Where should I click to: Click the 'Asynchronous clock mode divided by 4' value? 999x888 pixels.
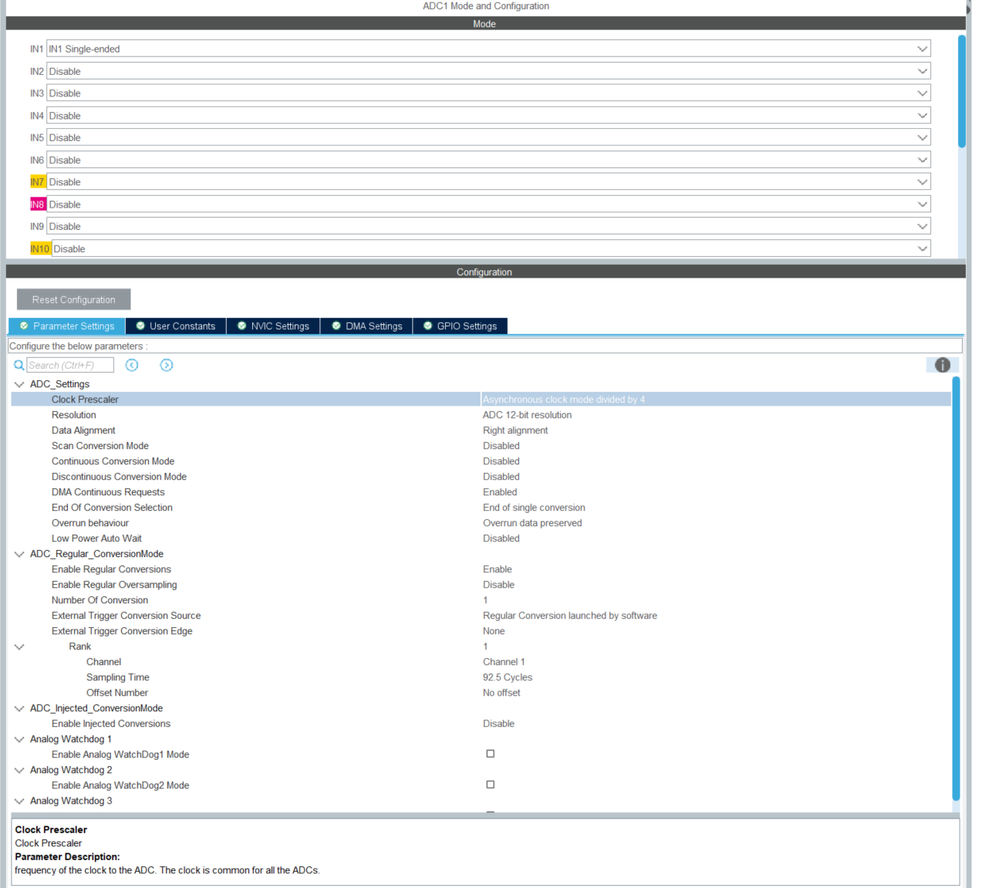click(x=564, y=399)
